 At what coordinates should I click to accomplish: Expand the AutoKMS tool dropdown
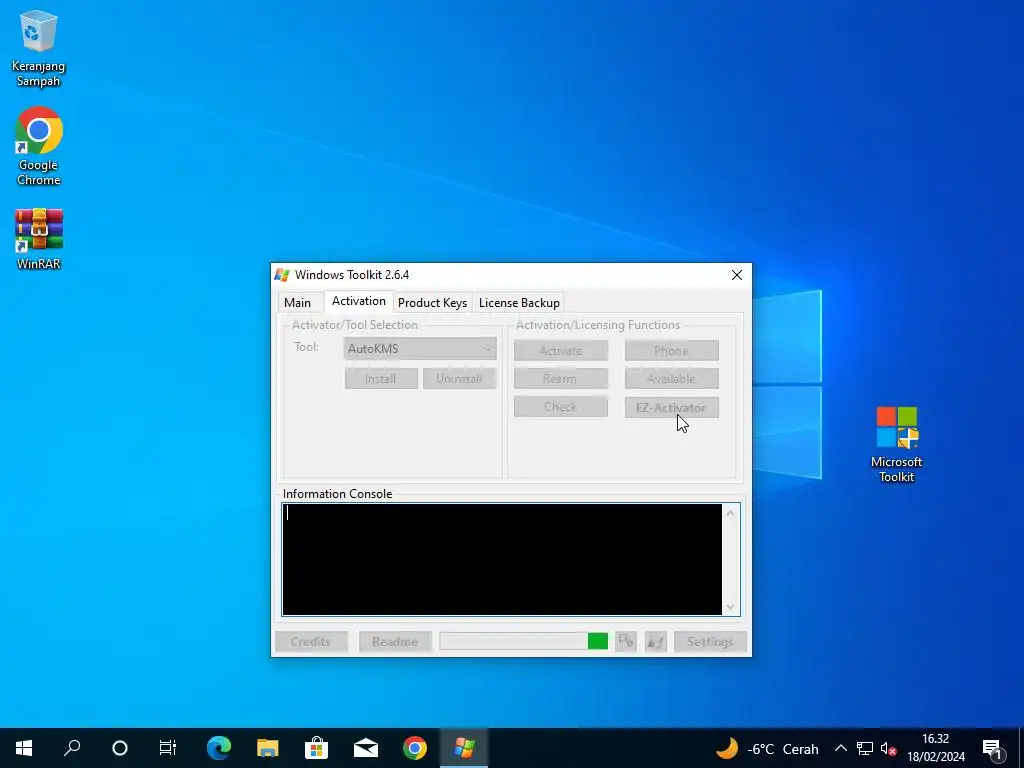point(420,349)
